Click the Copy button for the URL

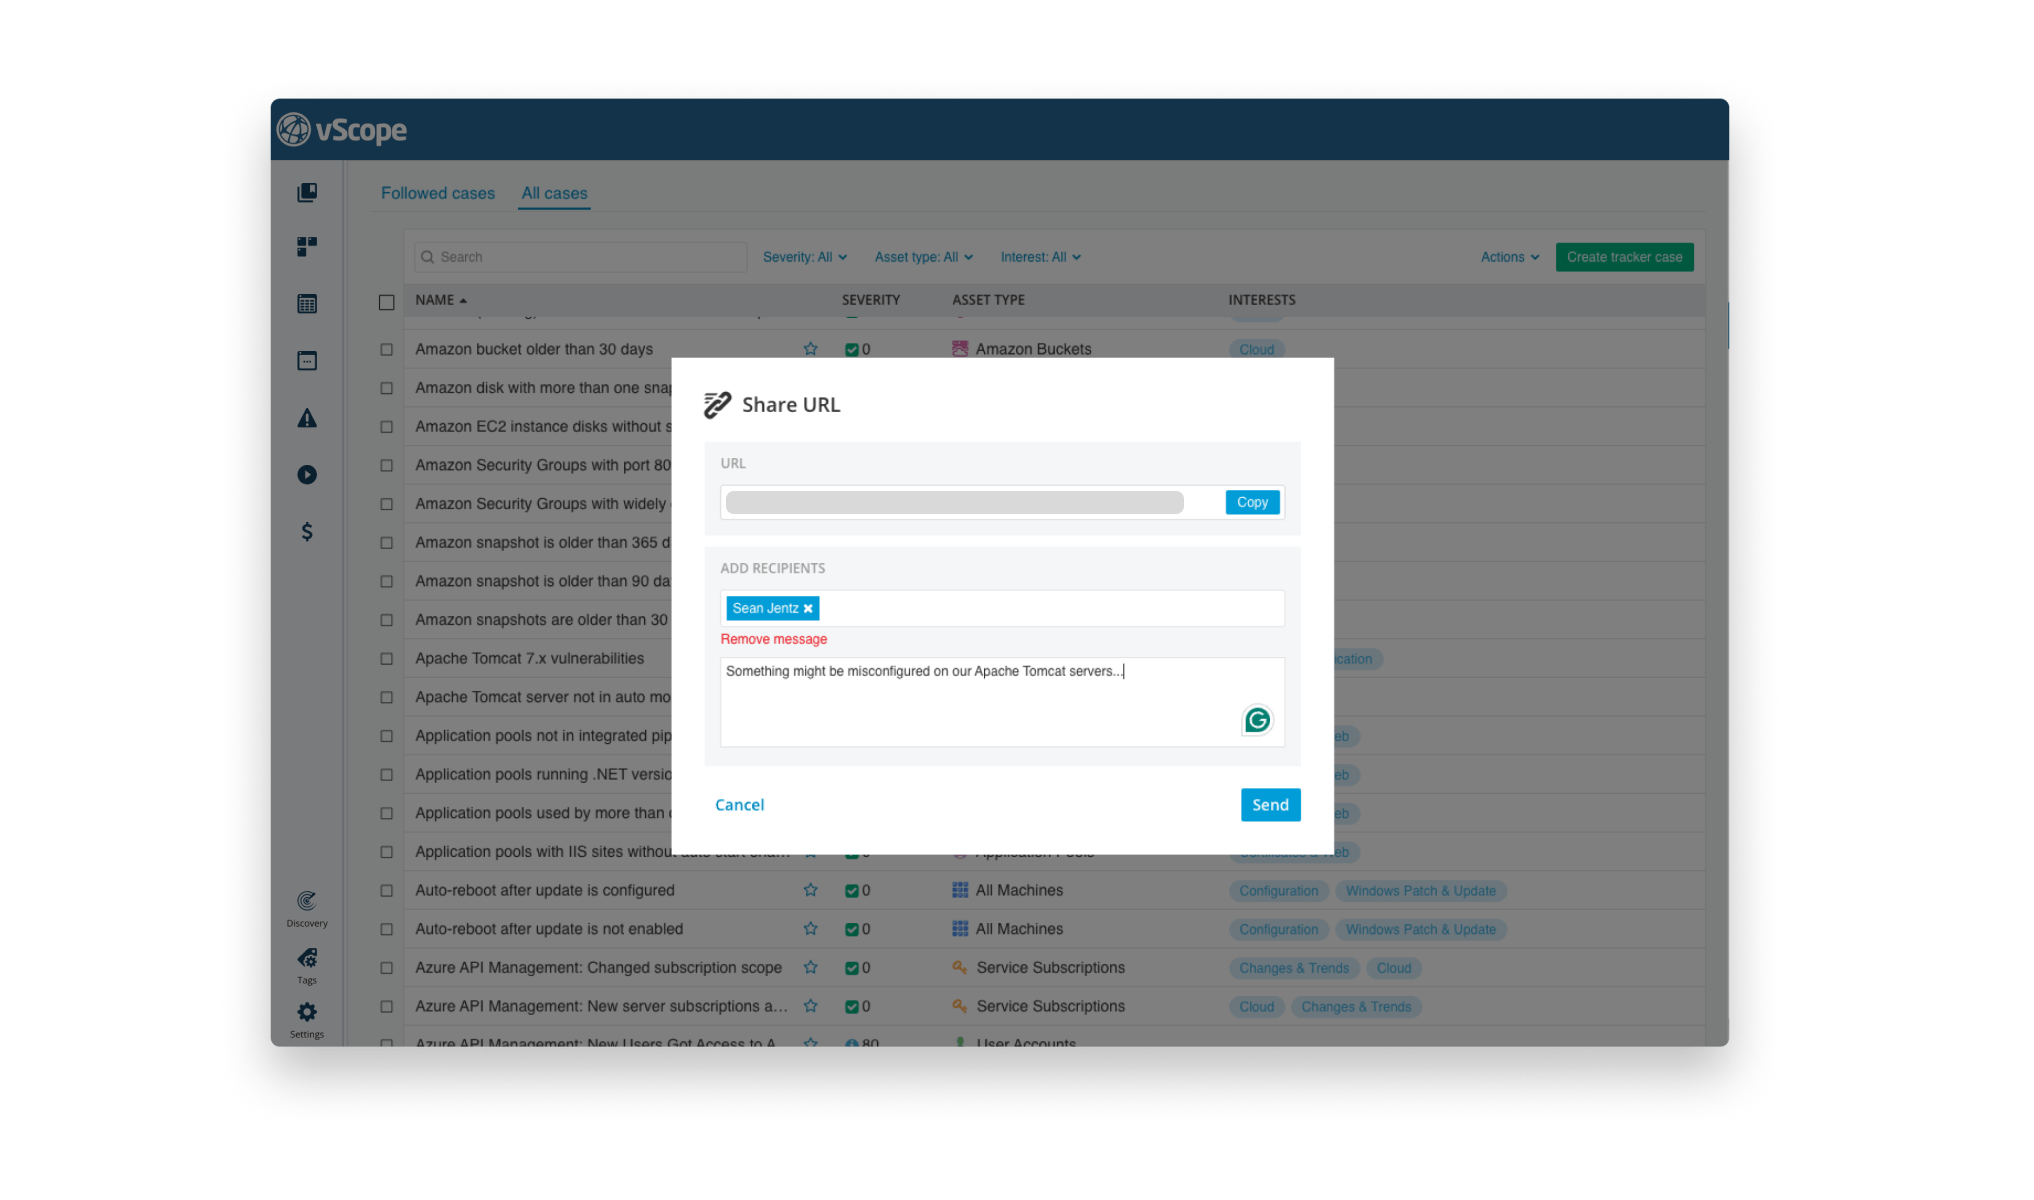click(x=1251, y=501)
